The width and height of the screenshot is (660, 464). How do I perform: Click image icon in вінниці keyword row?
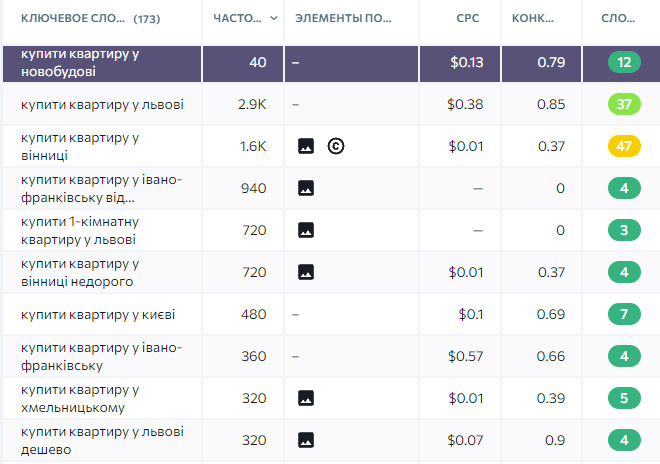click(306, 146)
